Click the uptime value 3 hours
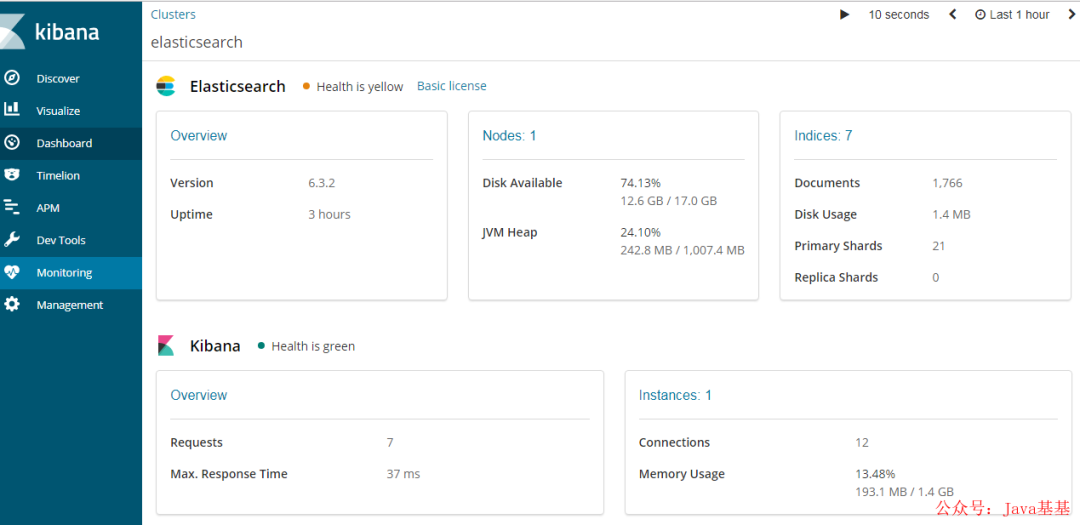This screenshot has width=1080, height=525. tap(329, 215)
